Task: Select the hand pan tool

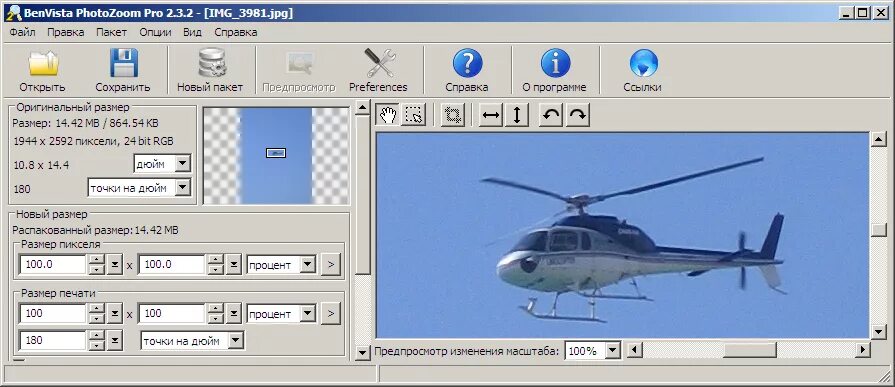Action: [388, 115]
